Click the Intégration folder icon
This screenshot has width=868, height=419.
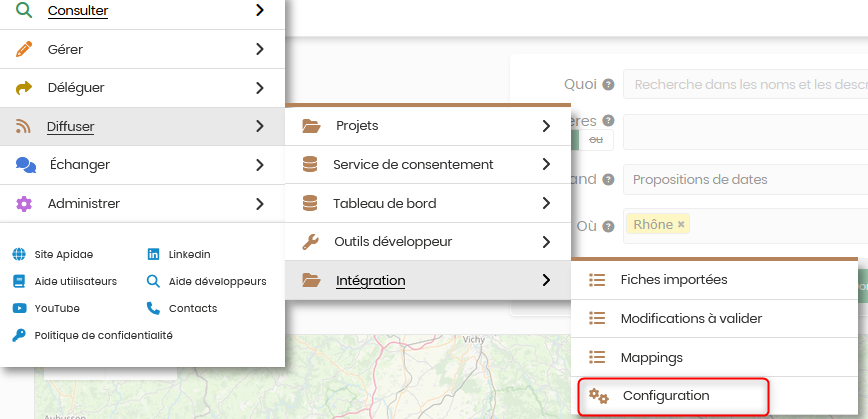point(311,281)
